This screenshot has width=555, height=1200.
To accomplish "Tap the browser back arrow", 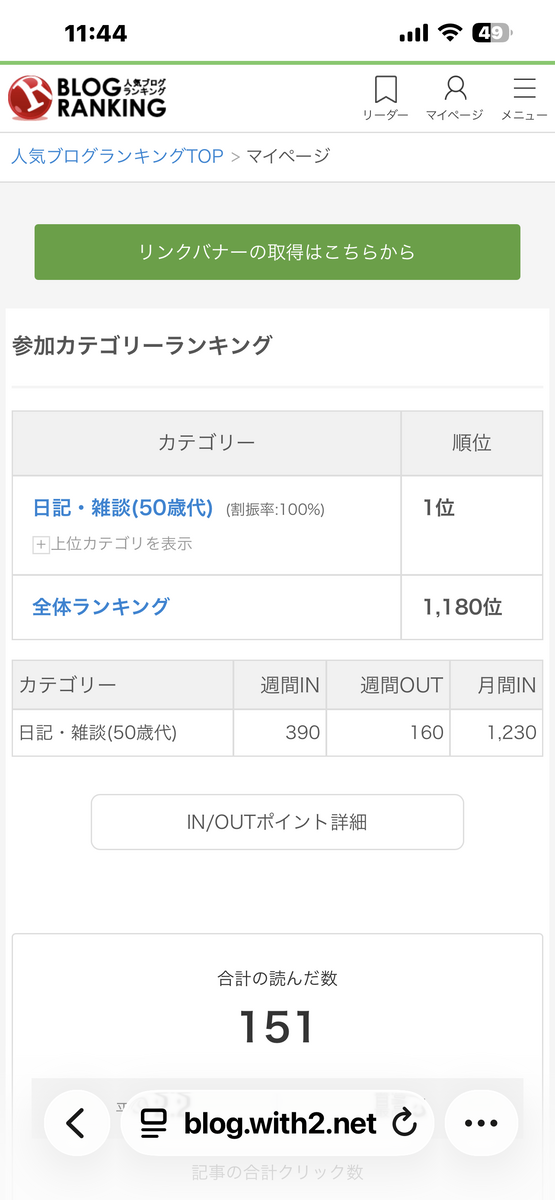I will [x=75, y=1123].
